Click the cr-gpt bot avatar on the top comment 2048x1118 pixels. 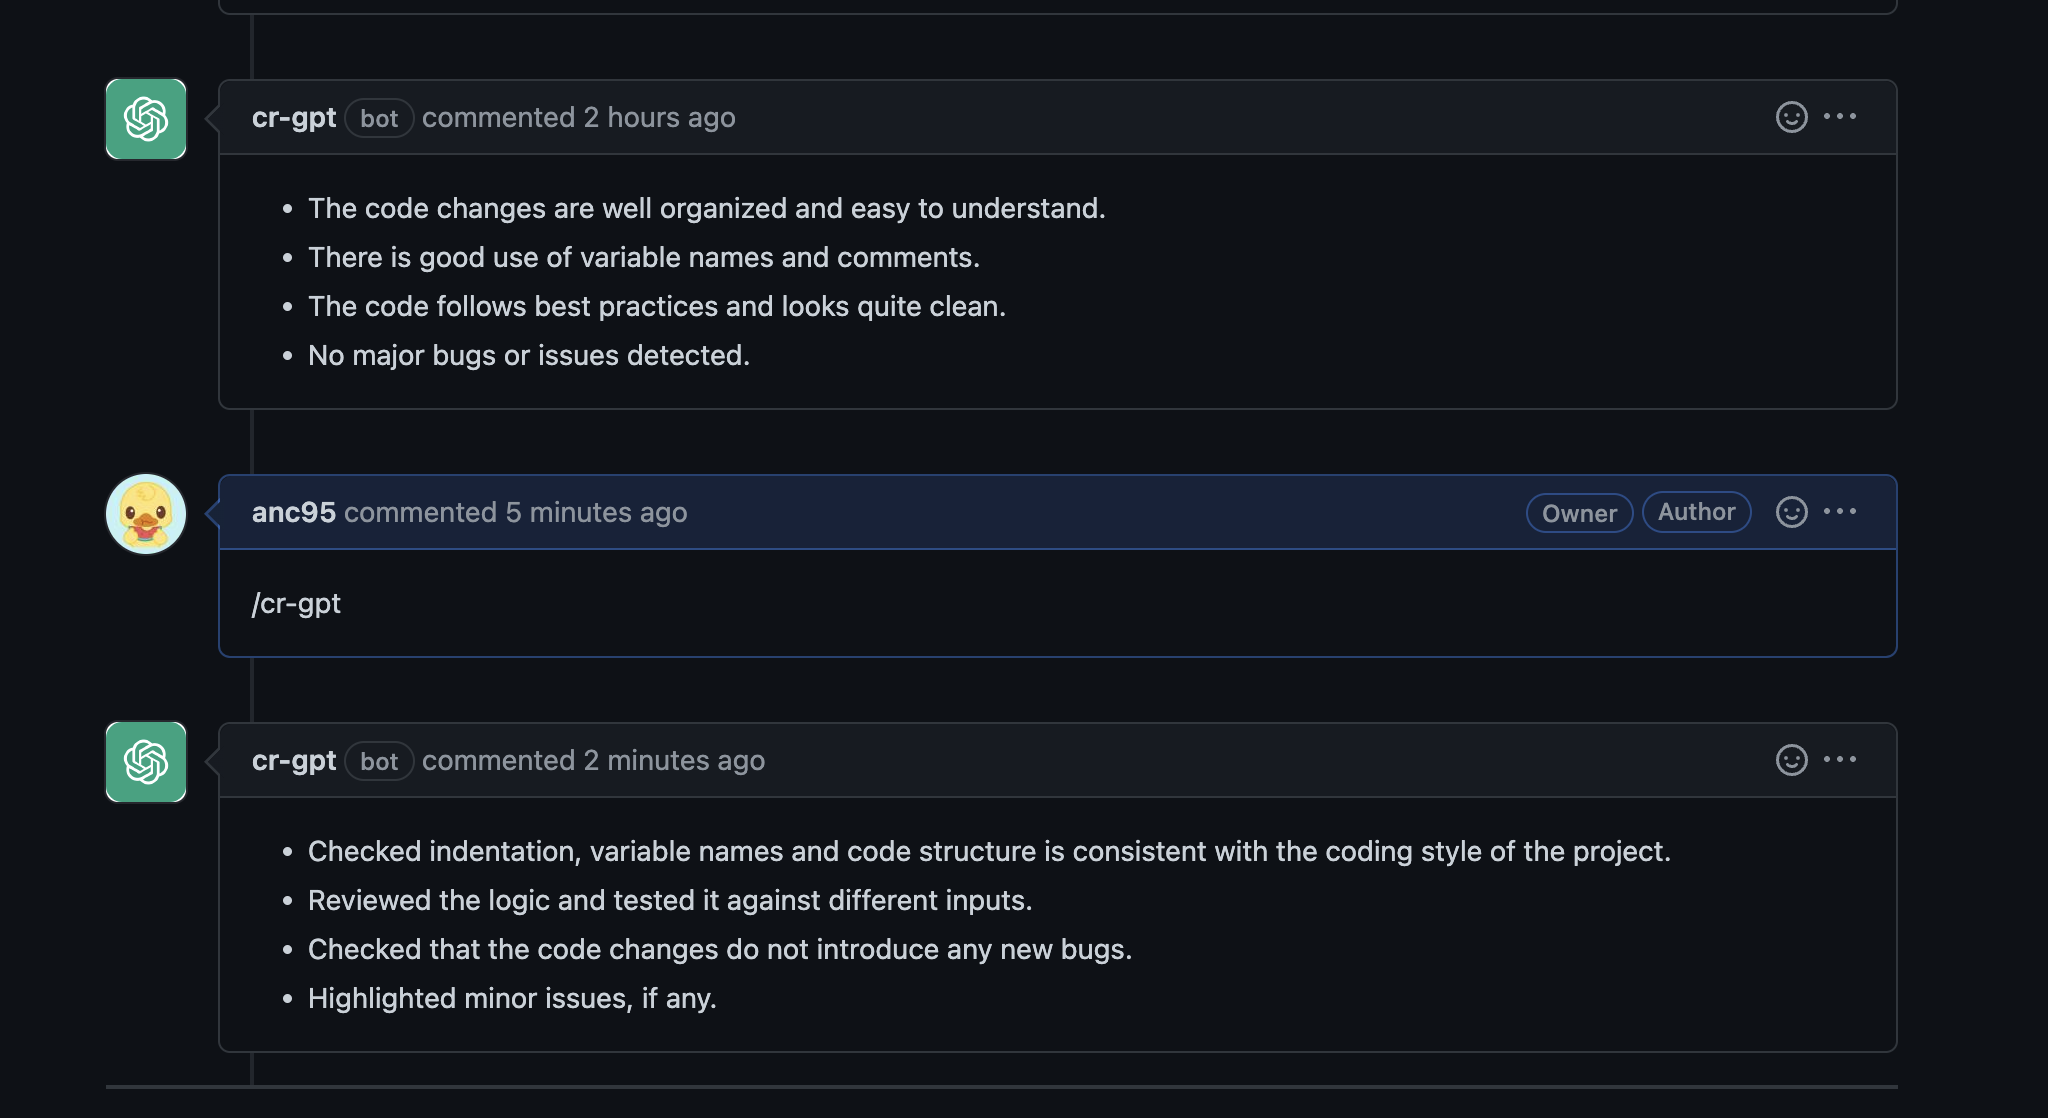tap(145, 119)
